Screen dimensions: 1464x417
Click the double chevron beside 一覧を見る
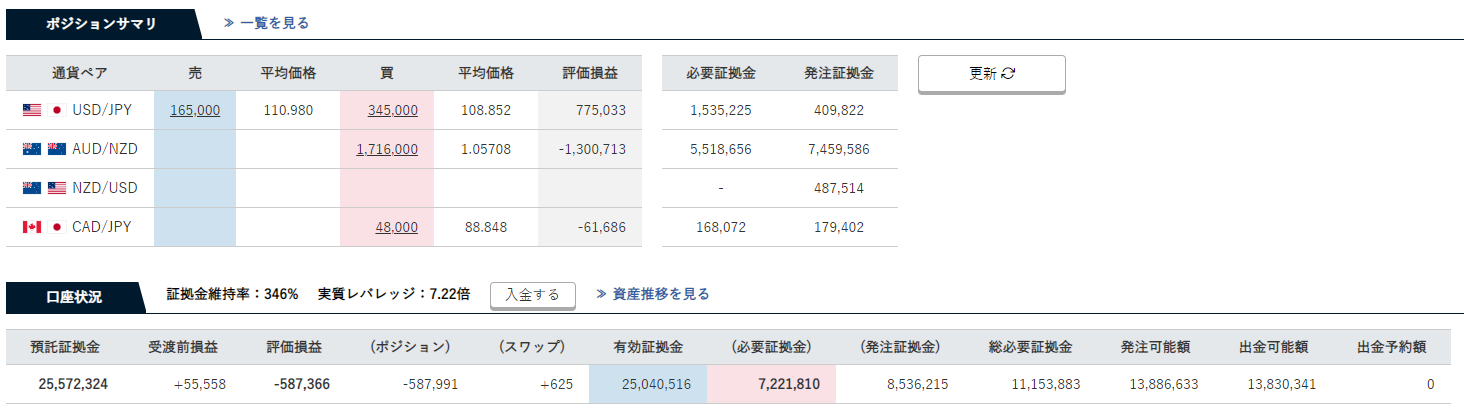pos(228,22)
